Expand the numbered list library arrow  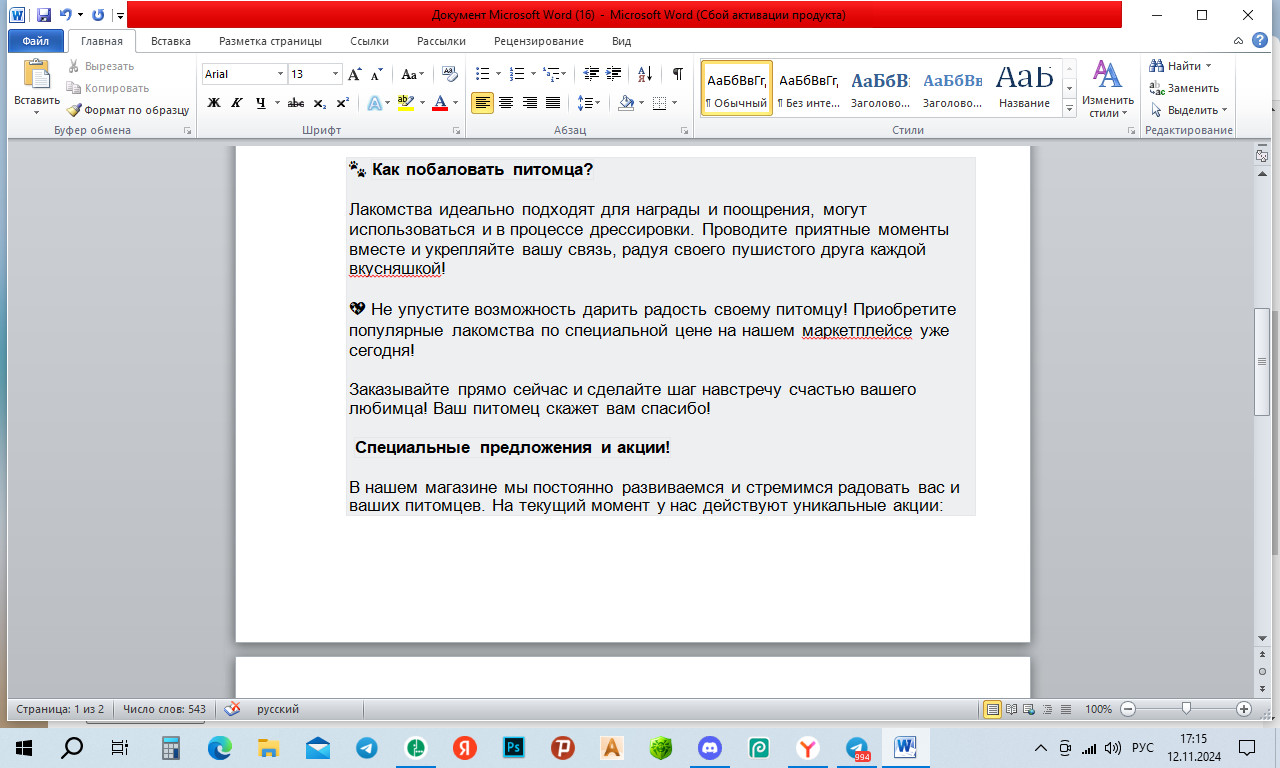532,74
